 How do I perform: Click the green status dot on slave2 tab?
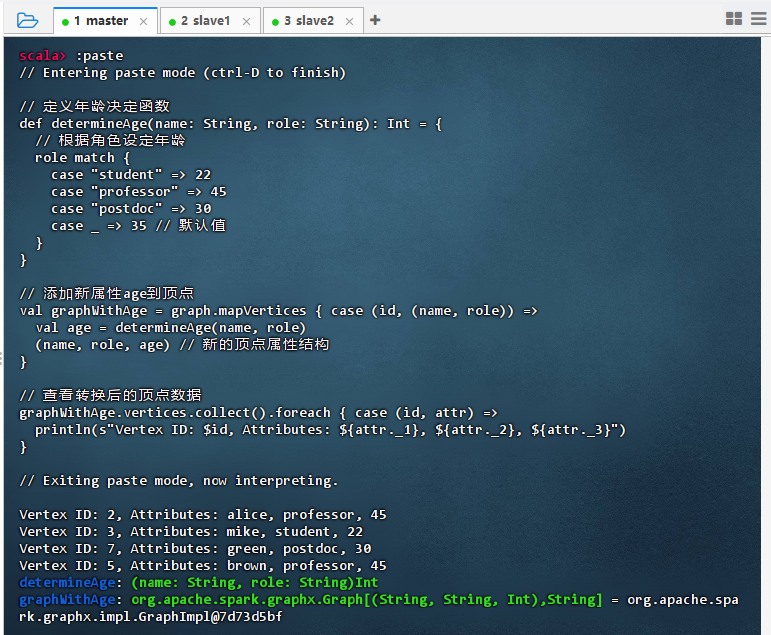click(275, 22)
